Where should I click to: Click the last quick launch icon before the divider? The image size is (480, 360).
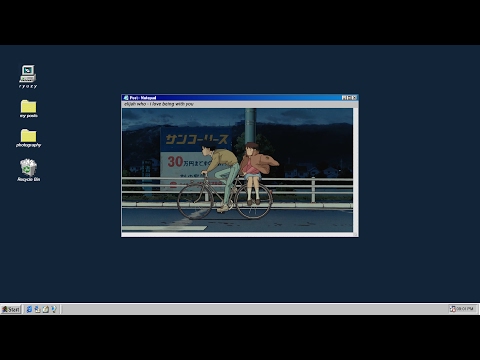(x=54, y=309)
